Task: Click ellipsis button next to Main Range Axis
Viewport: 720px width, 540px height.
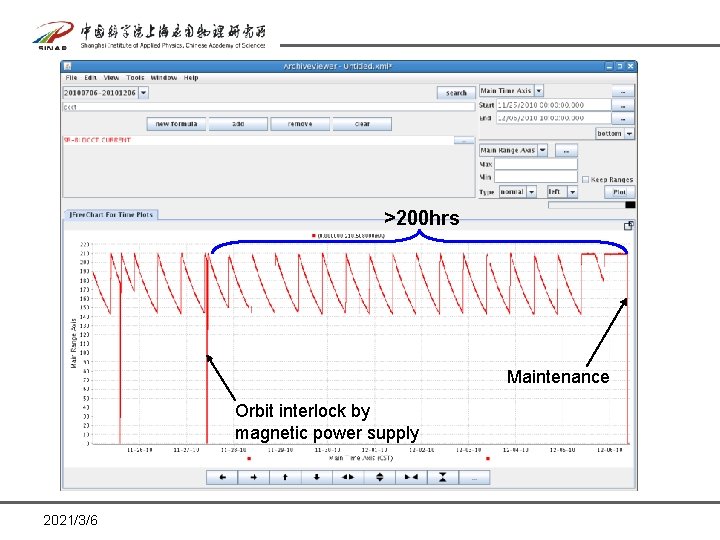Action: [566, 151]
